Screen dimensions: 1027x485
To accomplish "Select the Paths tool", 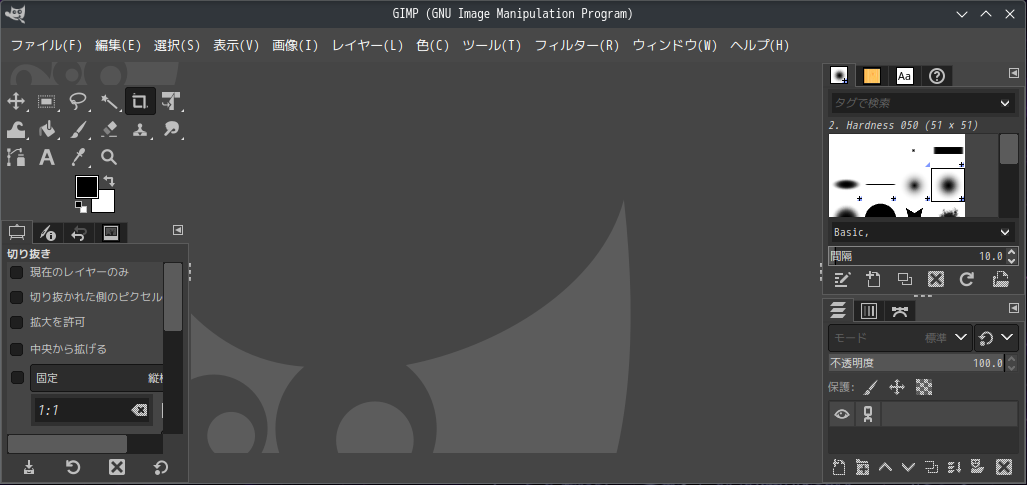I will (16, 157).
